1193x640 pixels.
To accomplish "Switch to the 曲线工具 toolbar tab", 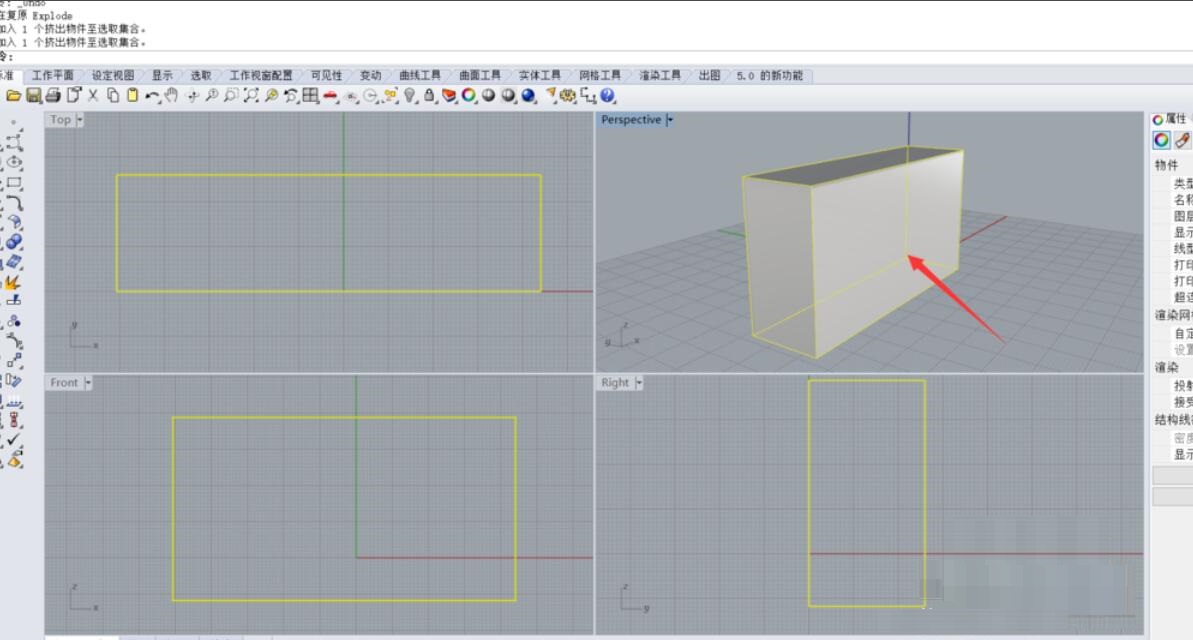I will pos(419,75).
